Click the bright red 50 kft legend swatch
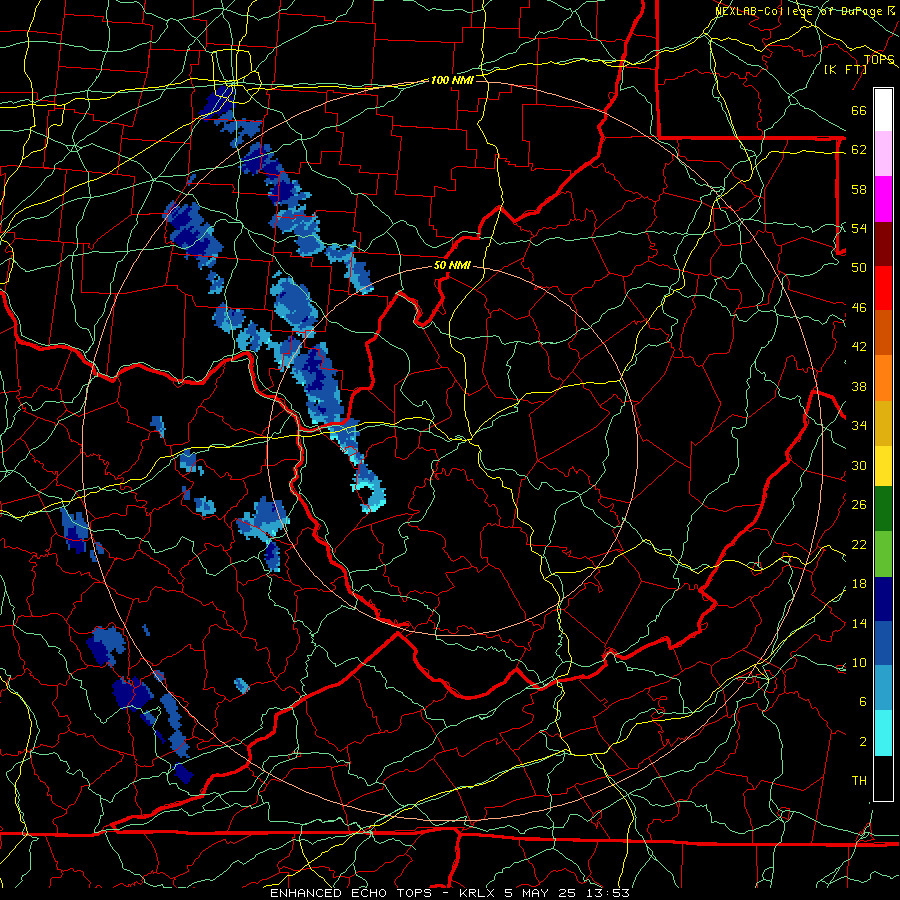The image size is (900, 900). coord(883,288)
